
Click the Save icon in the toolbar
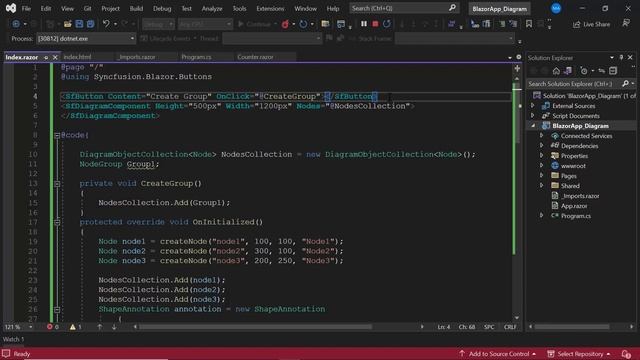click(79, 24)
